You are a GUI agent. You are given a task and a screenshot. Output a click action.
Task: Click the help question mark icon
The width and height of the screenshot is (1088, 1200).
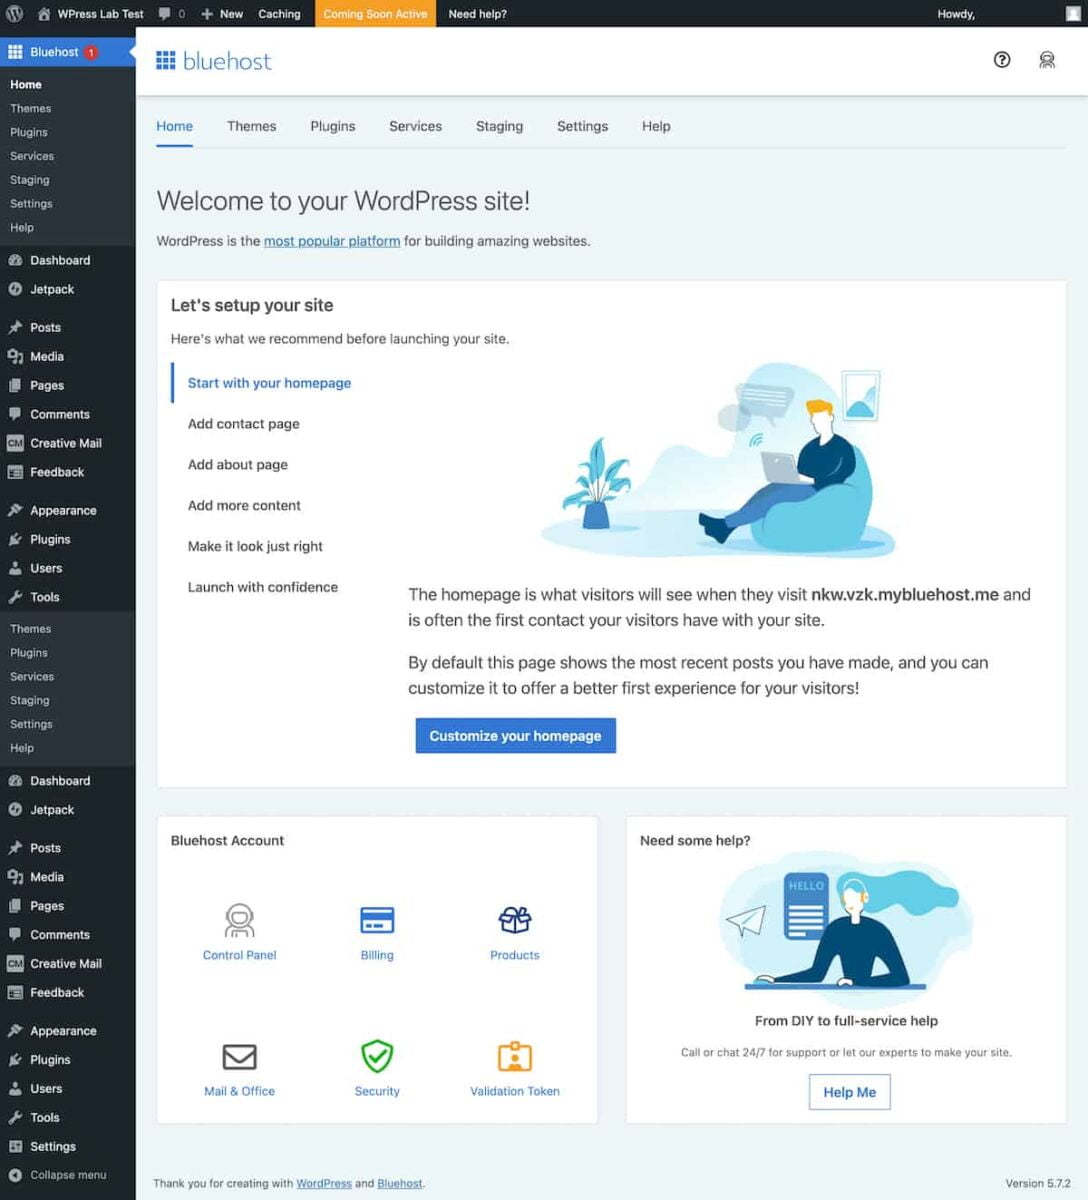pos(1001,60)
